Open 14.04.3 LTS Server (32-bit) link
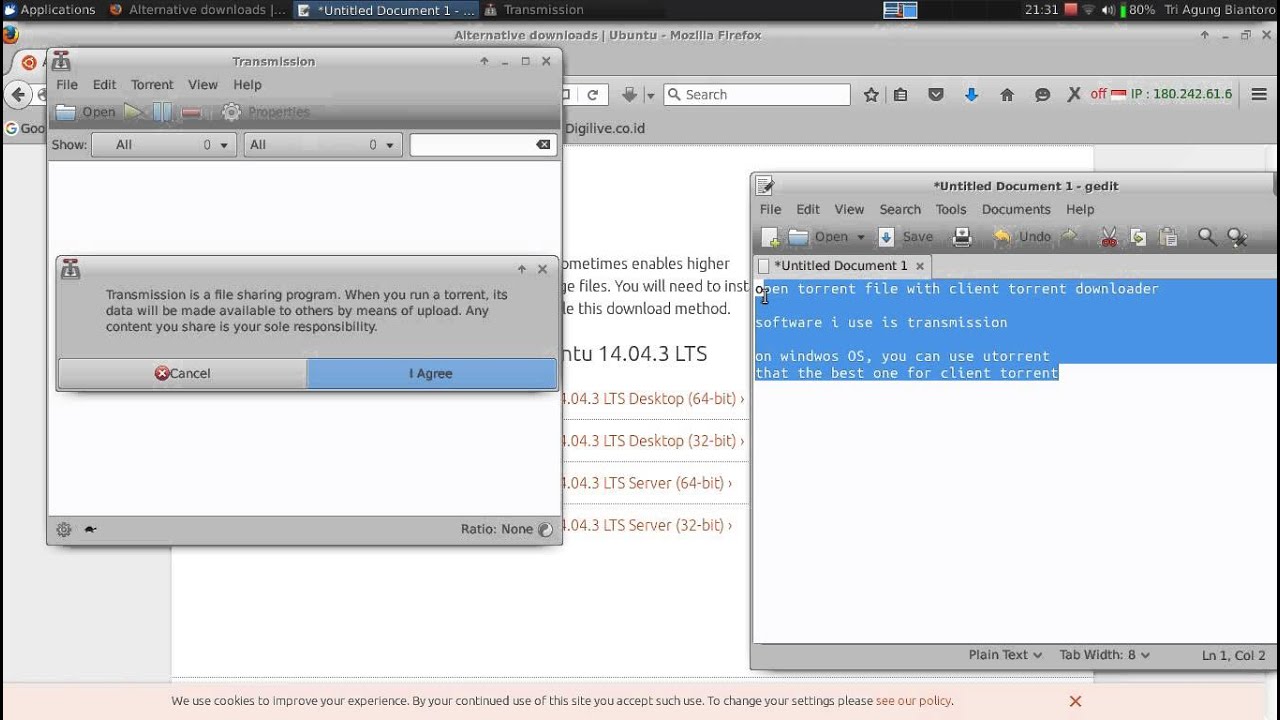Screen dimensions: 1280x720 646,525
